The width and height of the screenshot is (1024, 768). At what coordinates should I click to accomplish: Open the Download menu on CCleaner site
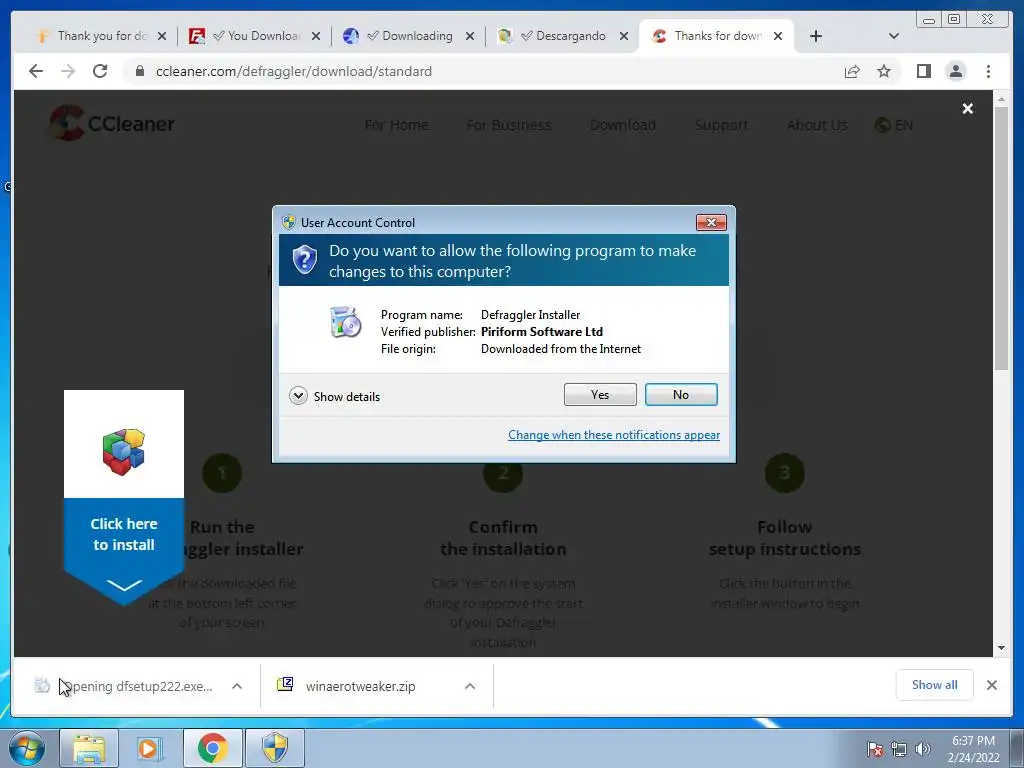(623, 125)
